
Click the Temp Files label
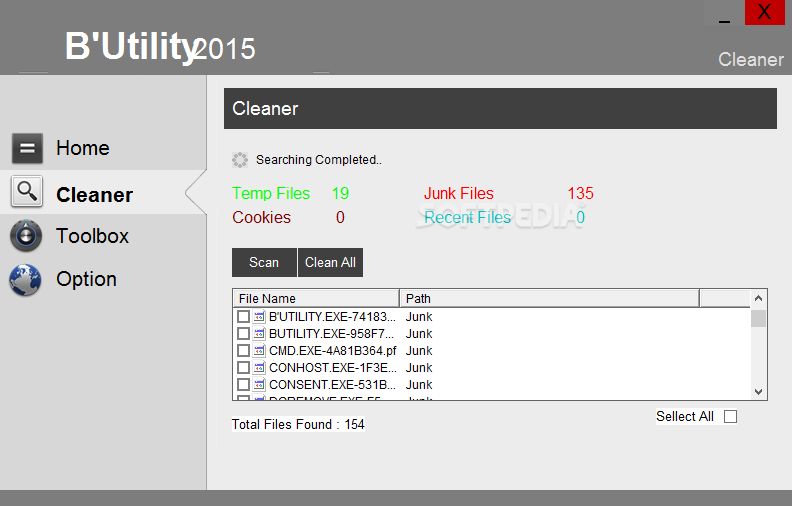tap(271, 193)
